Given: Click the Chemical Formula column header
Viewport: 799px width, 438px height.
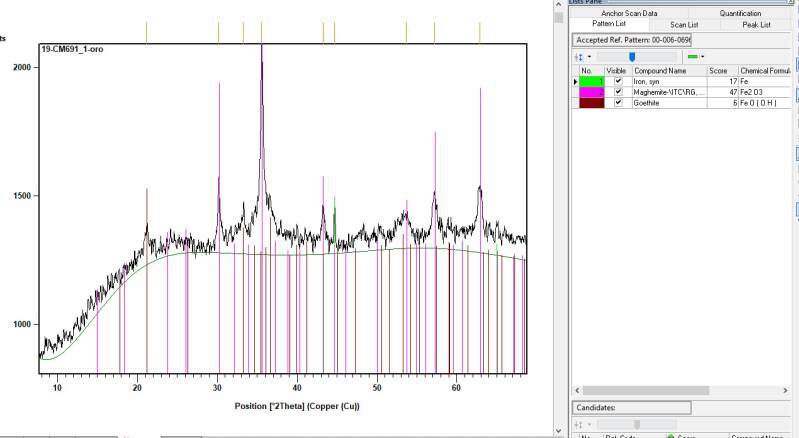Looking at the screenshot, I should click(x=765, y=71).
